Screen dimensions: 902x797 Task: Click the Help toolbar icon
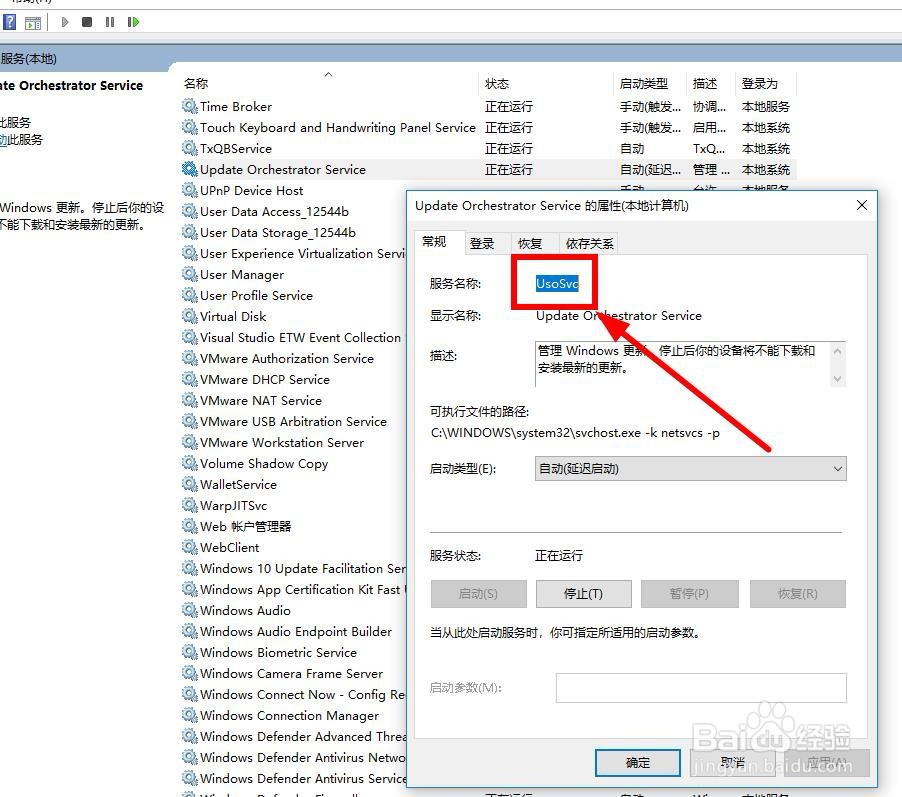[10, 22]
